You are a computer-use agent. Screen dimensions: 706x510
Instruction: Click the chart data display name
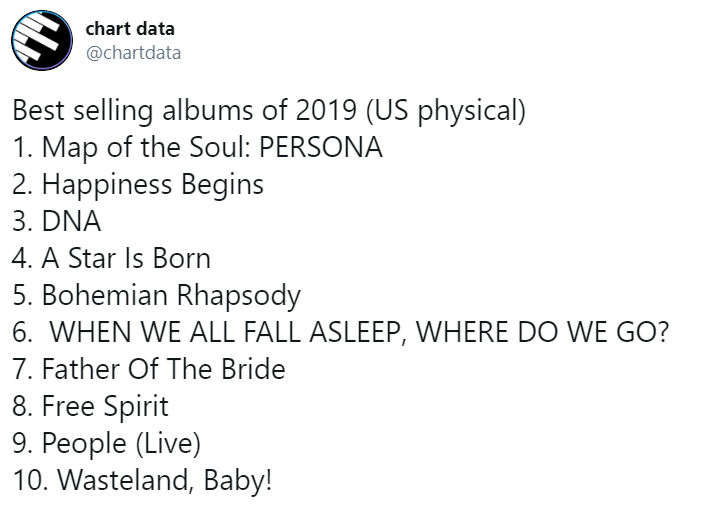(130, 29)
